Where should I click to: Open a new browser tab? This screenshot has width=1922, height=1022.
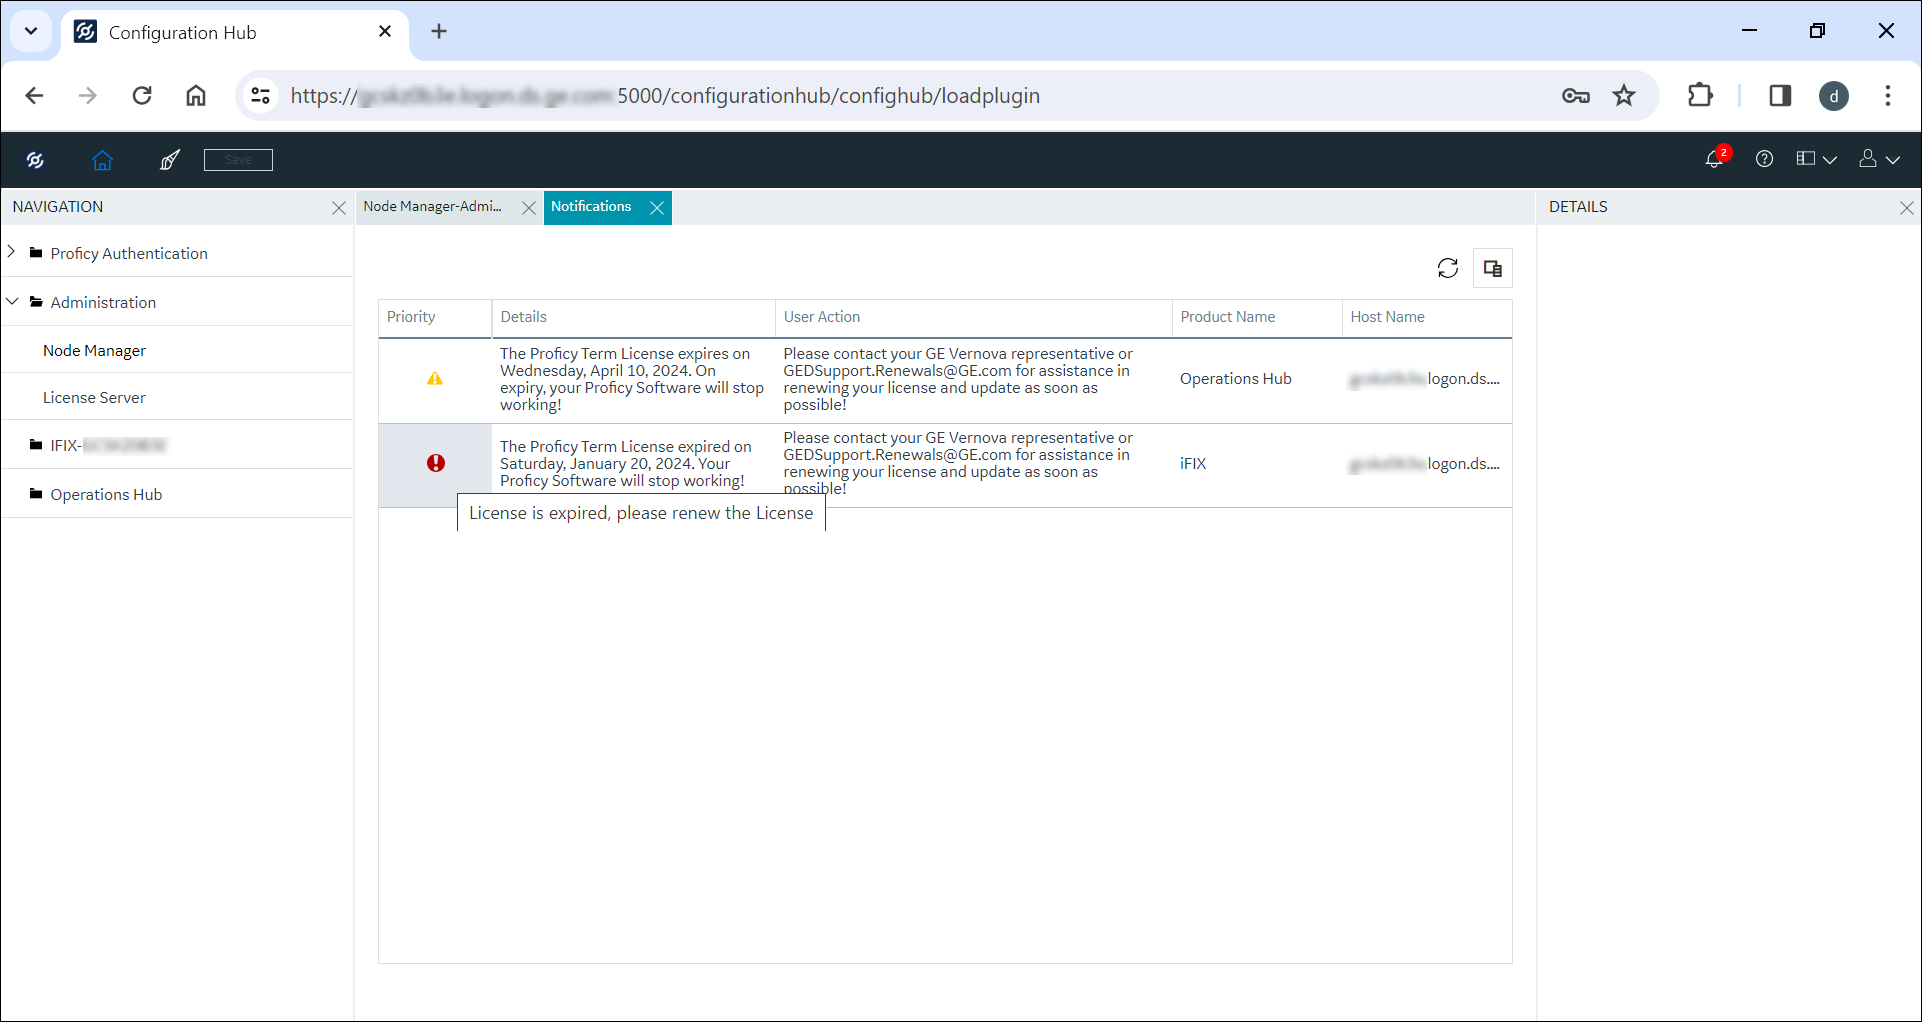(x=439, y=32)
